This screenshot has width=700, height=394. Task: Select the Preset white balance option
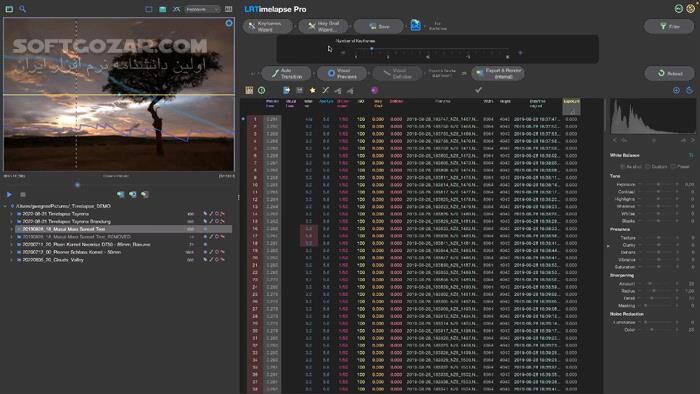(x=680, y=166)
